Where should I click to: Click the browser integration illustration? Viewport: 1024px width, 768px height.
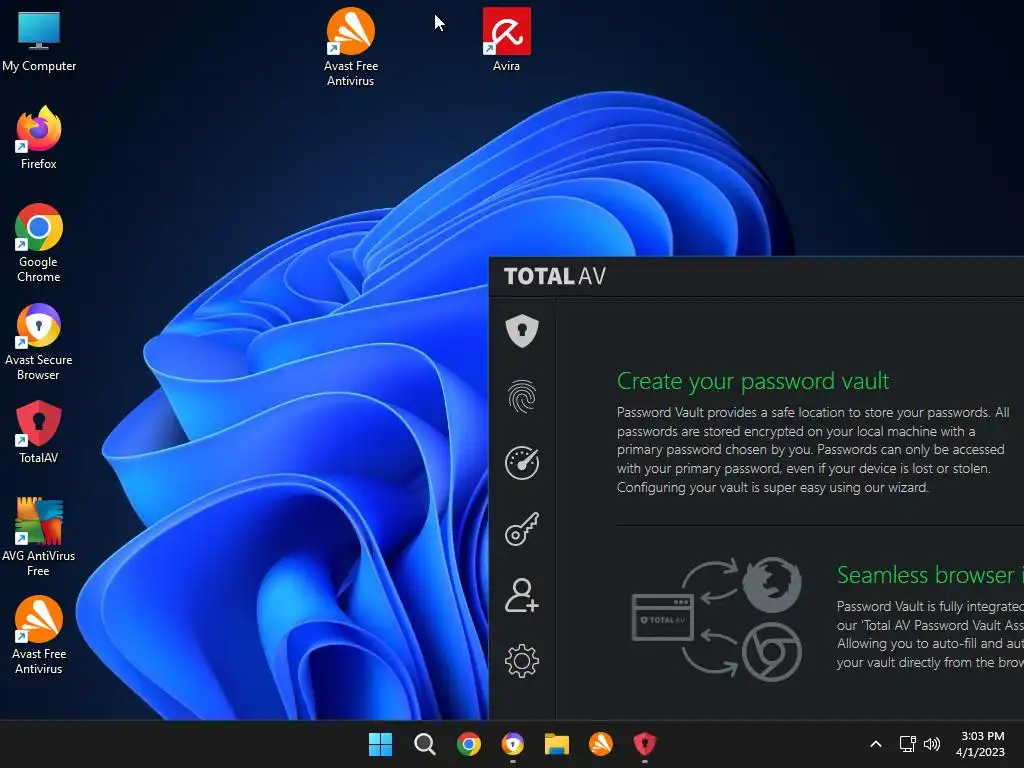[716, 618]
